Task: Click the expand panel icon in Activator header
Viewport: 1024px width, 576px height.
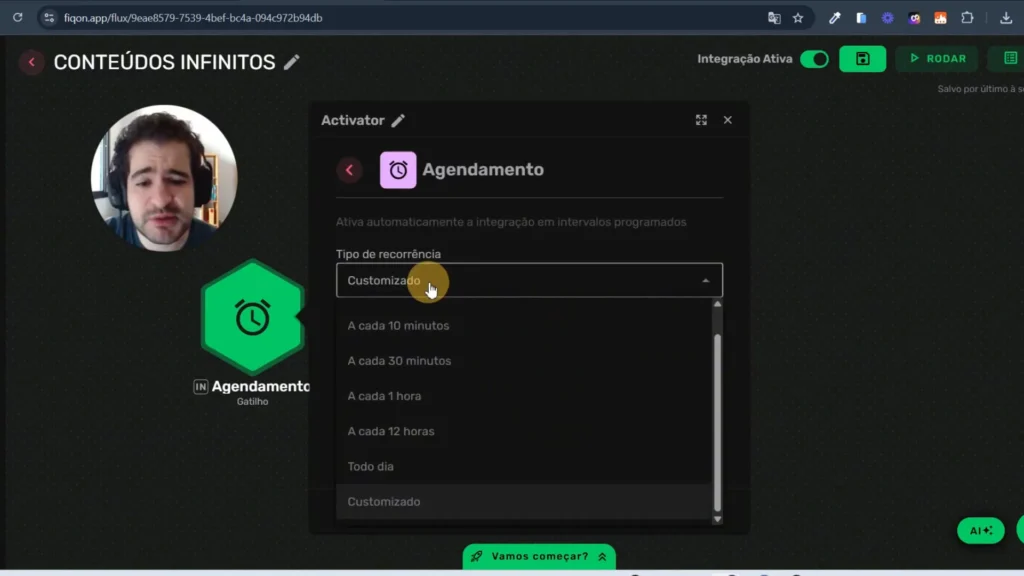Action: 701,119
